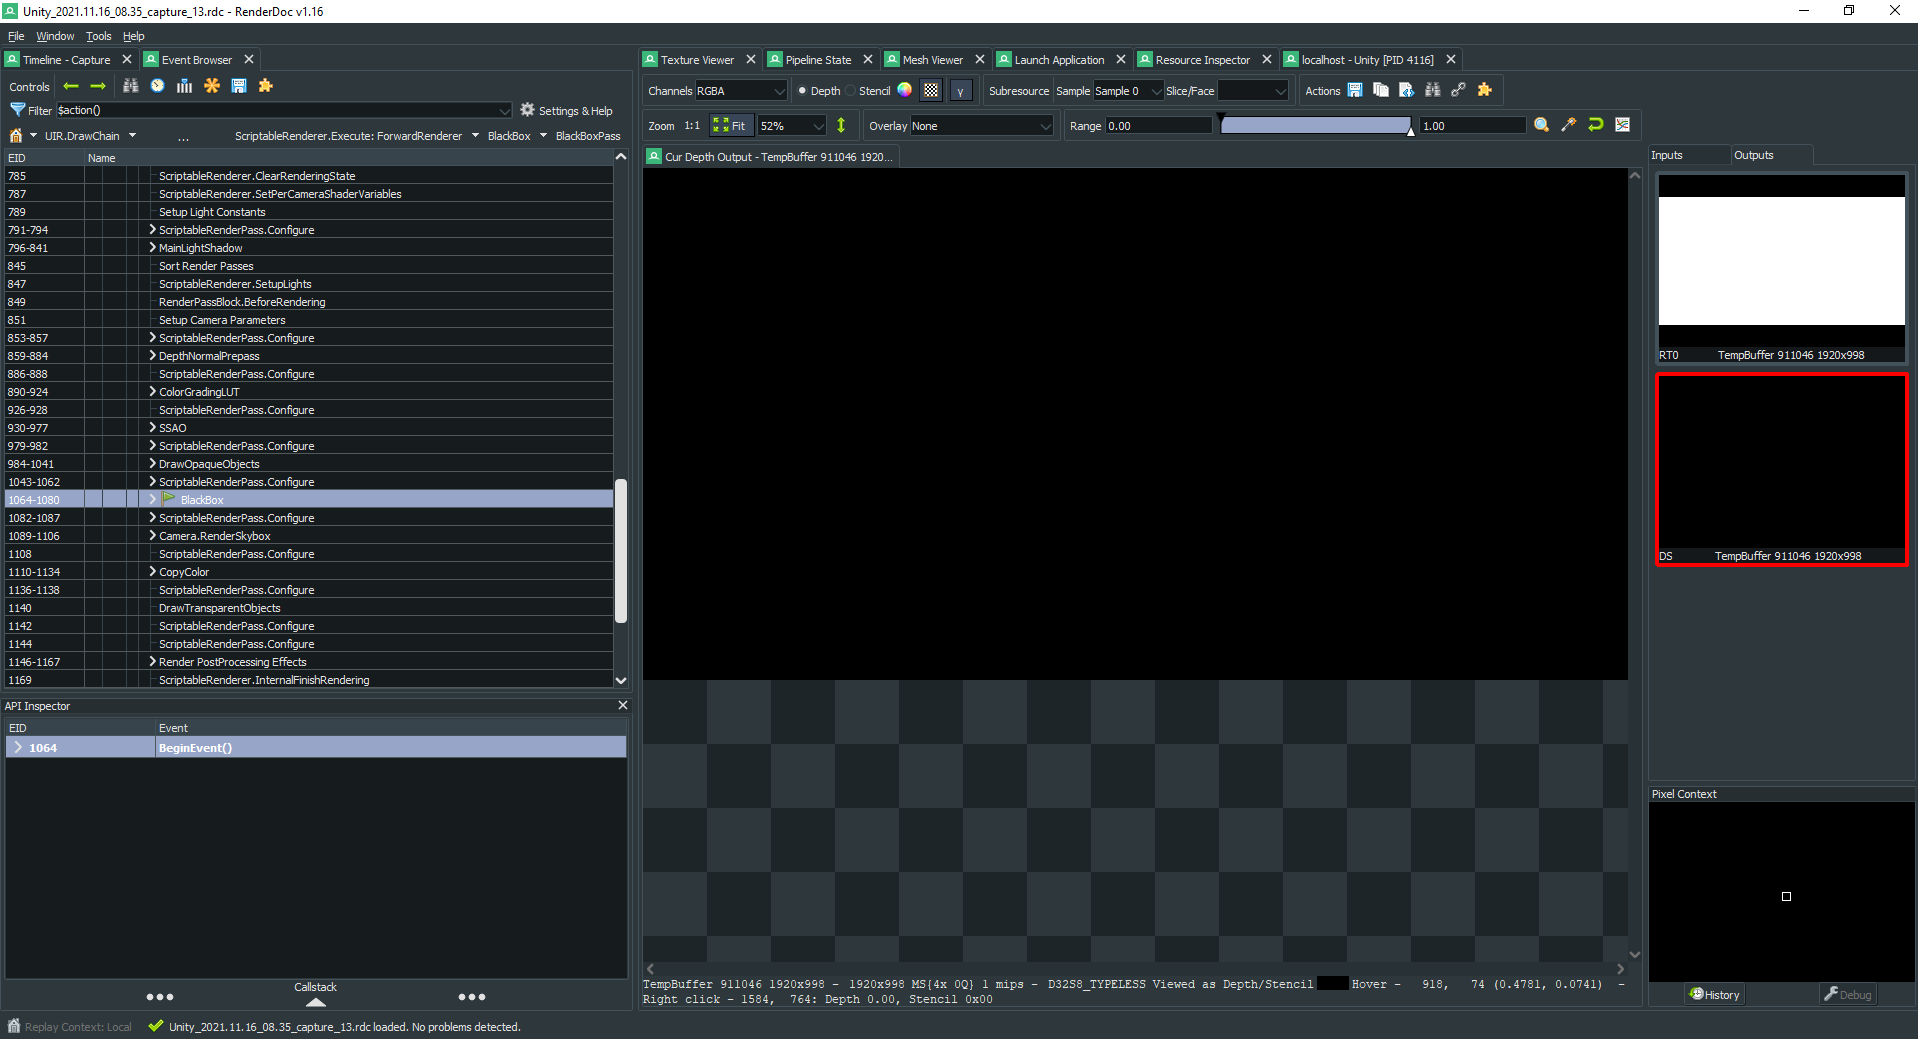
Task: Open the Channels RGBA dropdown
Action: click(740, 91)
